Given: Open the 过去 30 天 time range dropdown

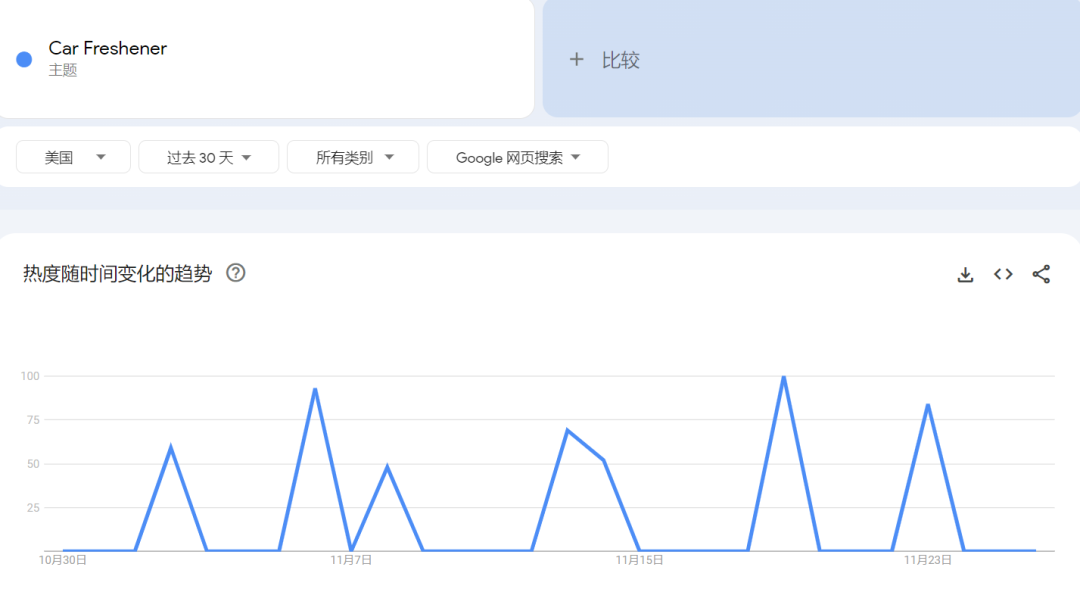Looking at the screenshot, I should (209, 157).
